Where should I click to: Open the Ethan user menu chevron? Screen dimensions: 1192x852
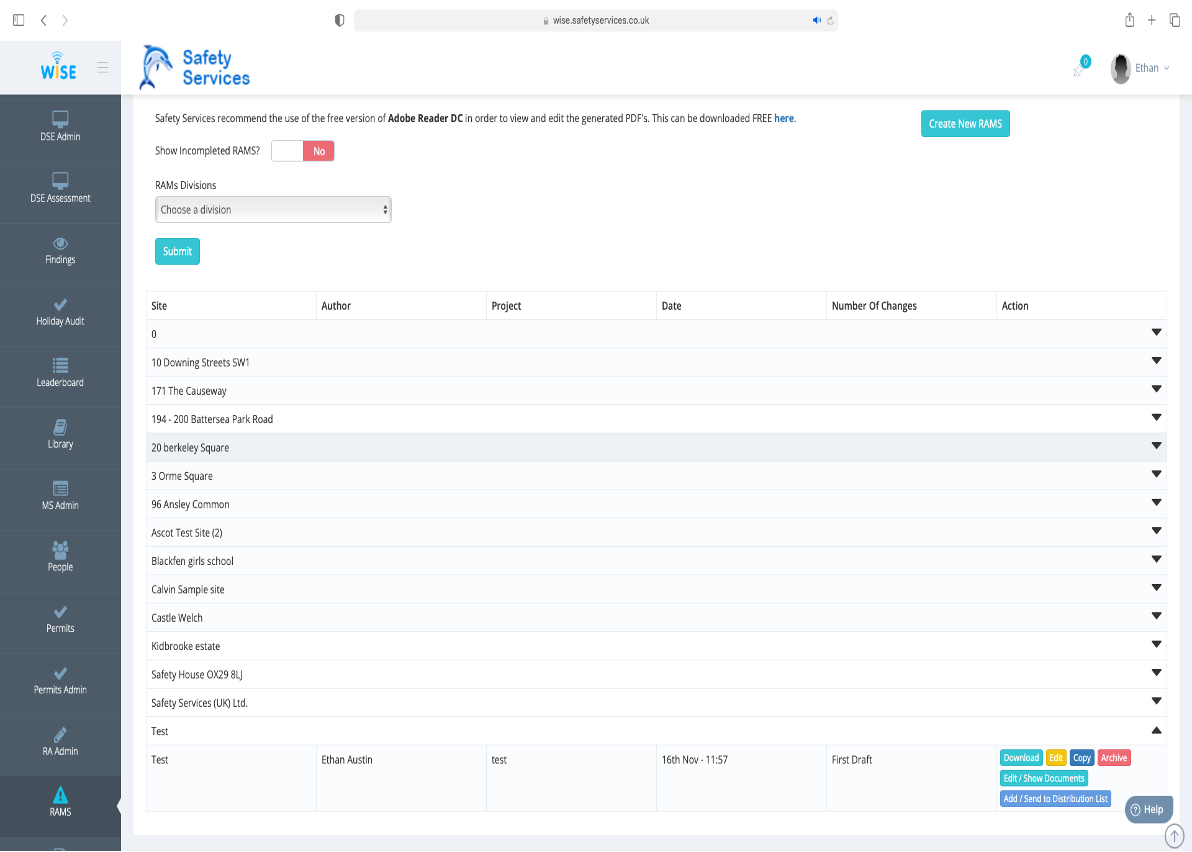[1167, 68]
